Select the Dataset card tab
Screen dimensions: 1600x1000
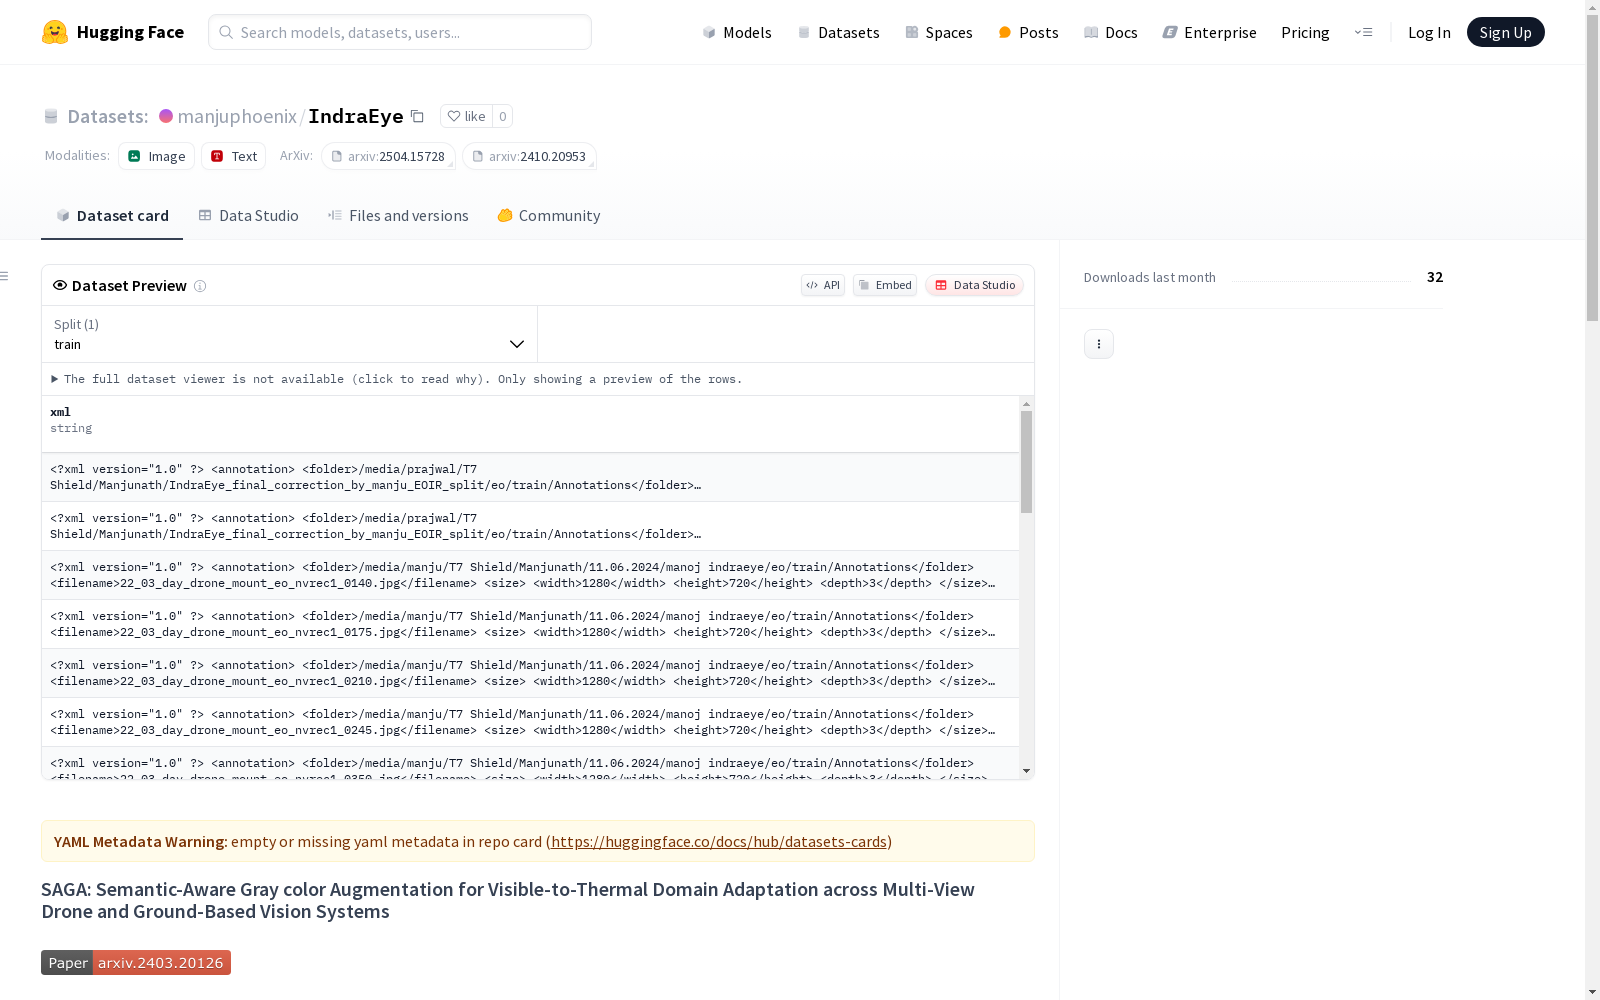(x=112, y=216)
